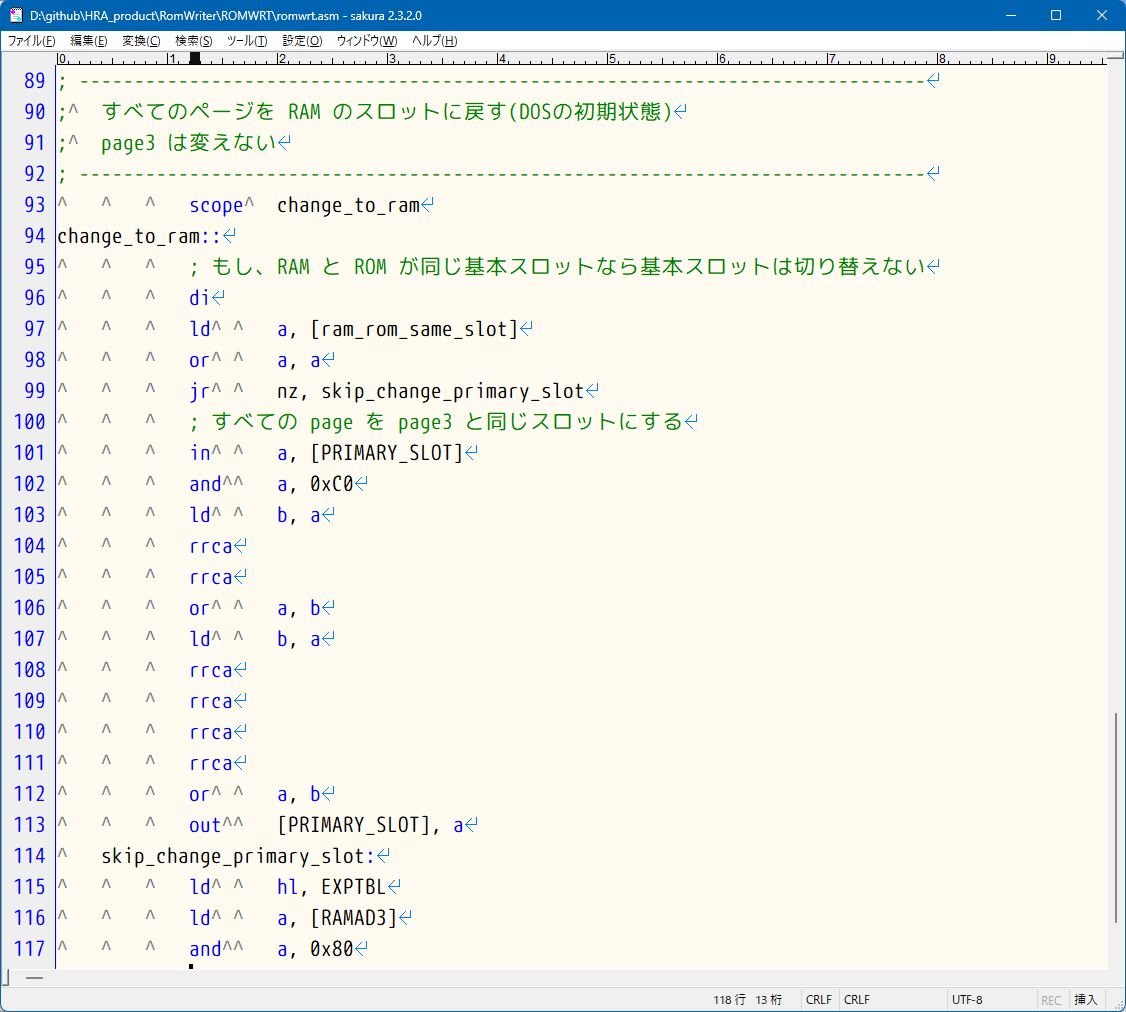
Task: Open the 検索(S) menu
Action: (x=193, y=41)
